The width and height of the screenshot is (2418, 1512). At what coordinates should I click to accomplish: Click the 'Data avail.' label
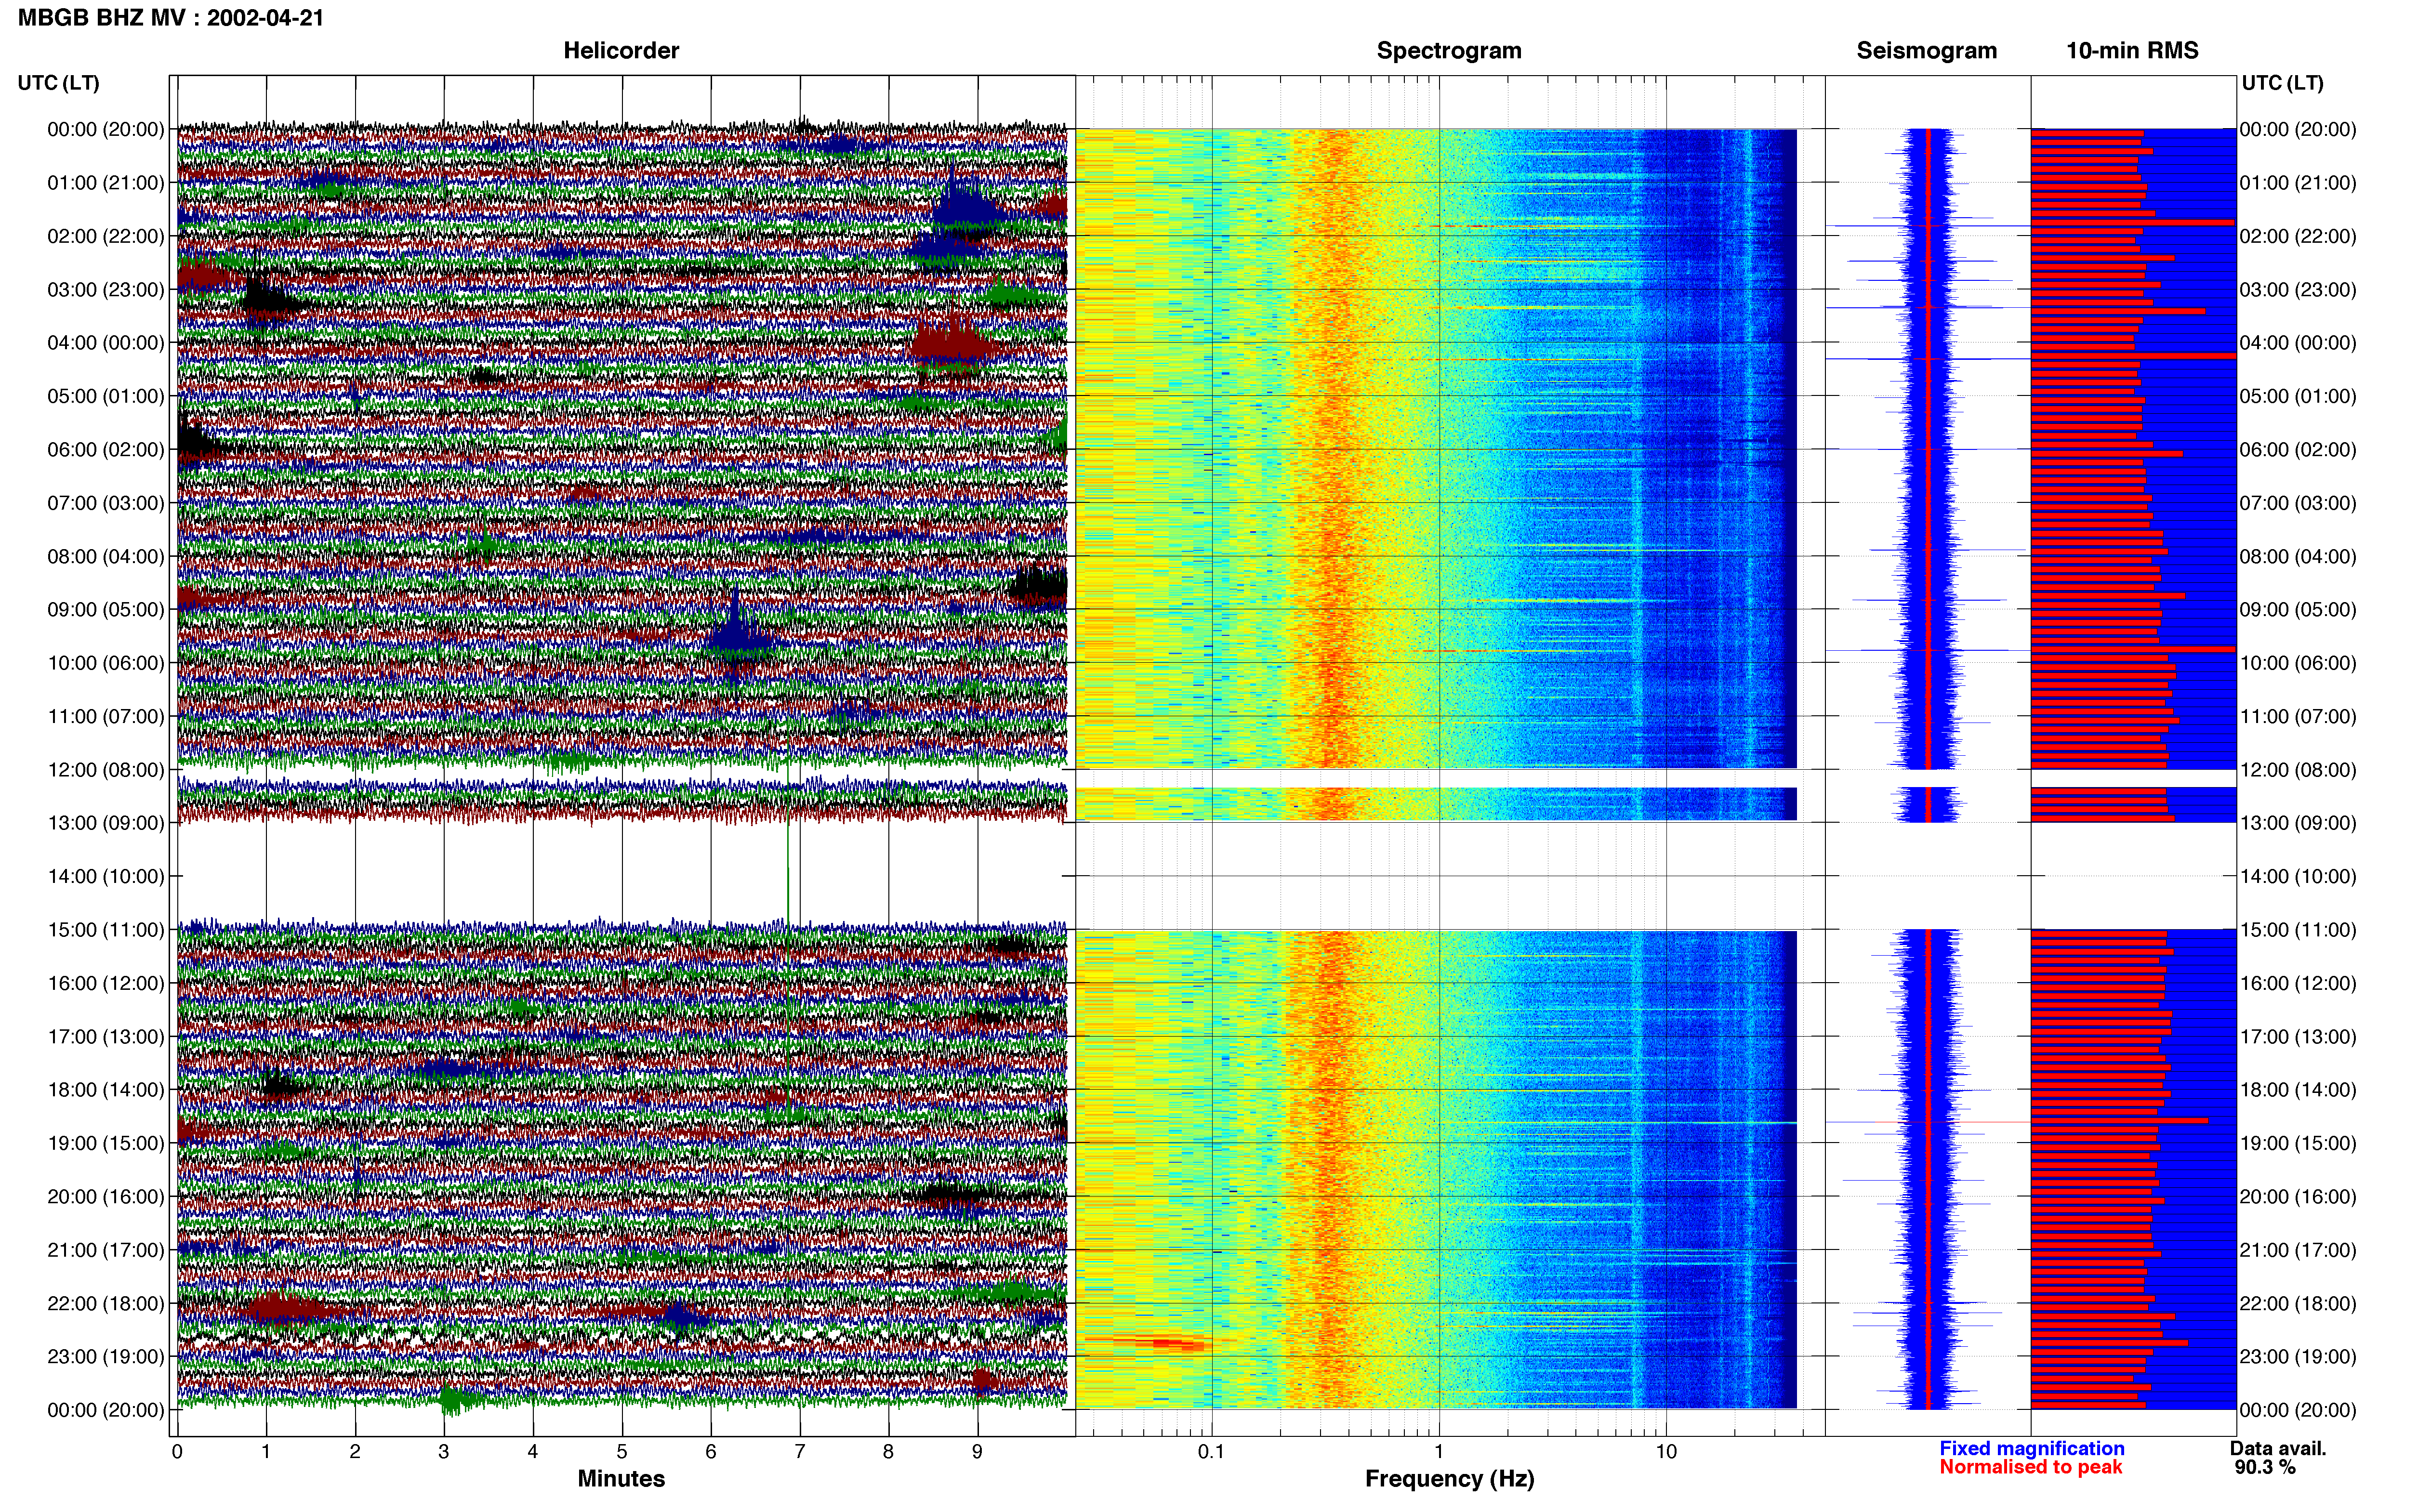(x=2278, y=1448)
